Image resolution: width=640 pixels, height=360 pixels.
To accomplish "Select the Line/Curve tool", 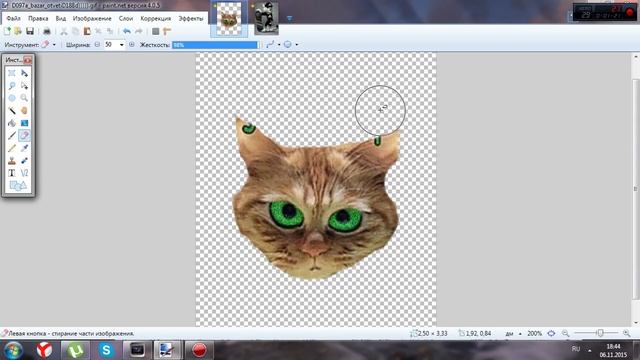I will [x=24, y=173].
